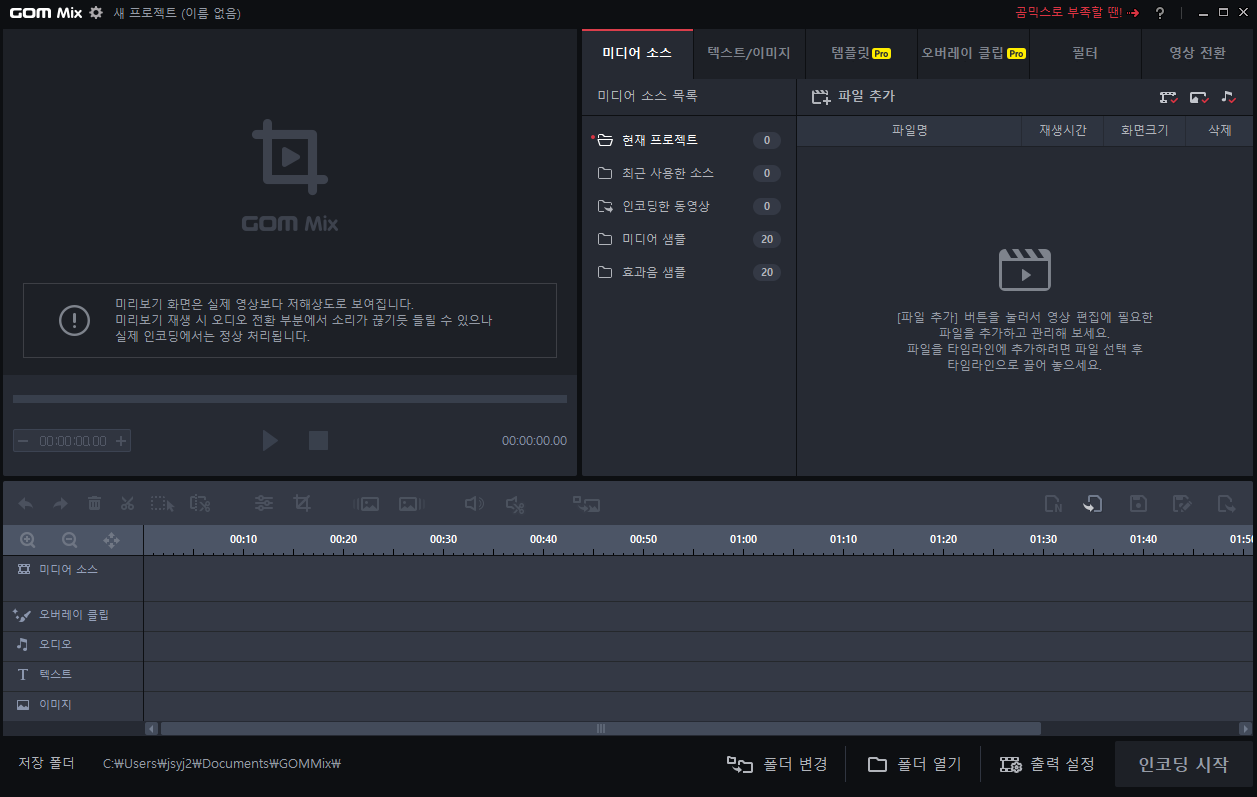Select 현재 프로젝트 folder
The width and height of the screenshot is (1257, 797).
point(689,140)
